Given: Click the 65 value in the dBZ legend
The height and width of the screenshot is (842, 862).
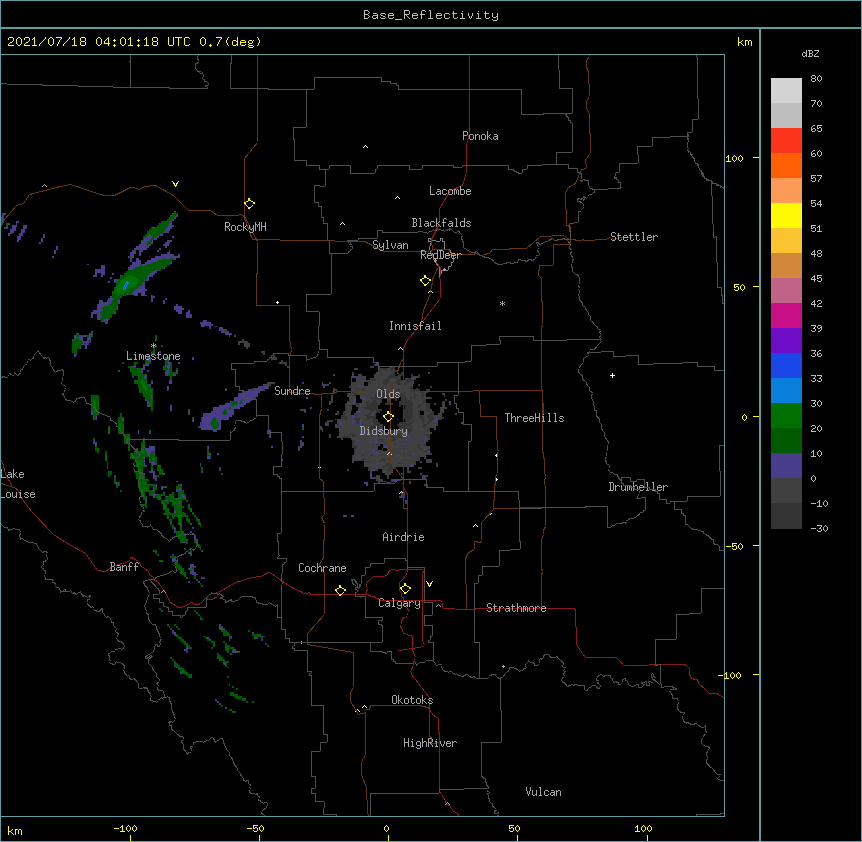Looking at the screenshot, I should 816,129.
